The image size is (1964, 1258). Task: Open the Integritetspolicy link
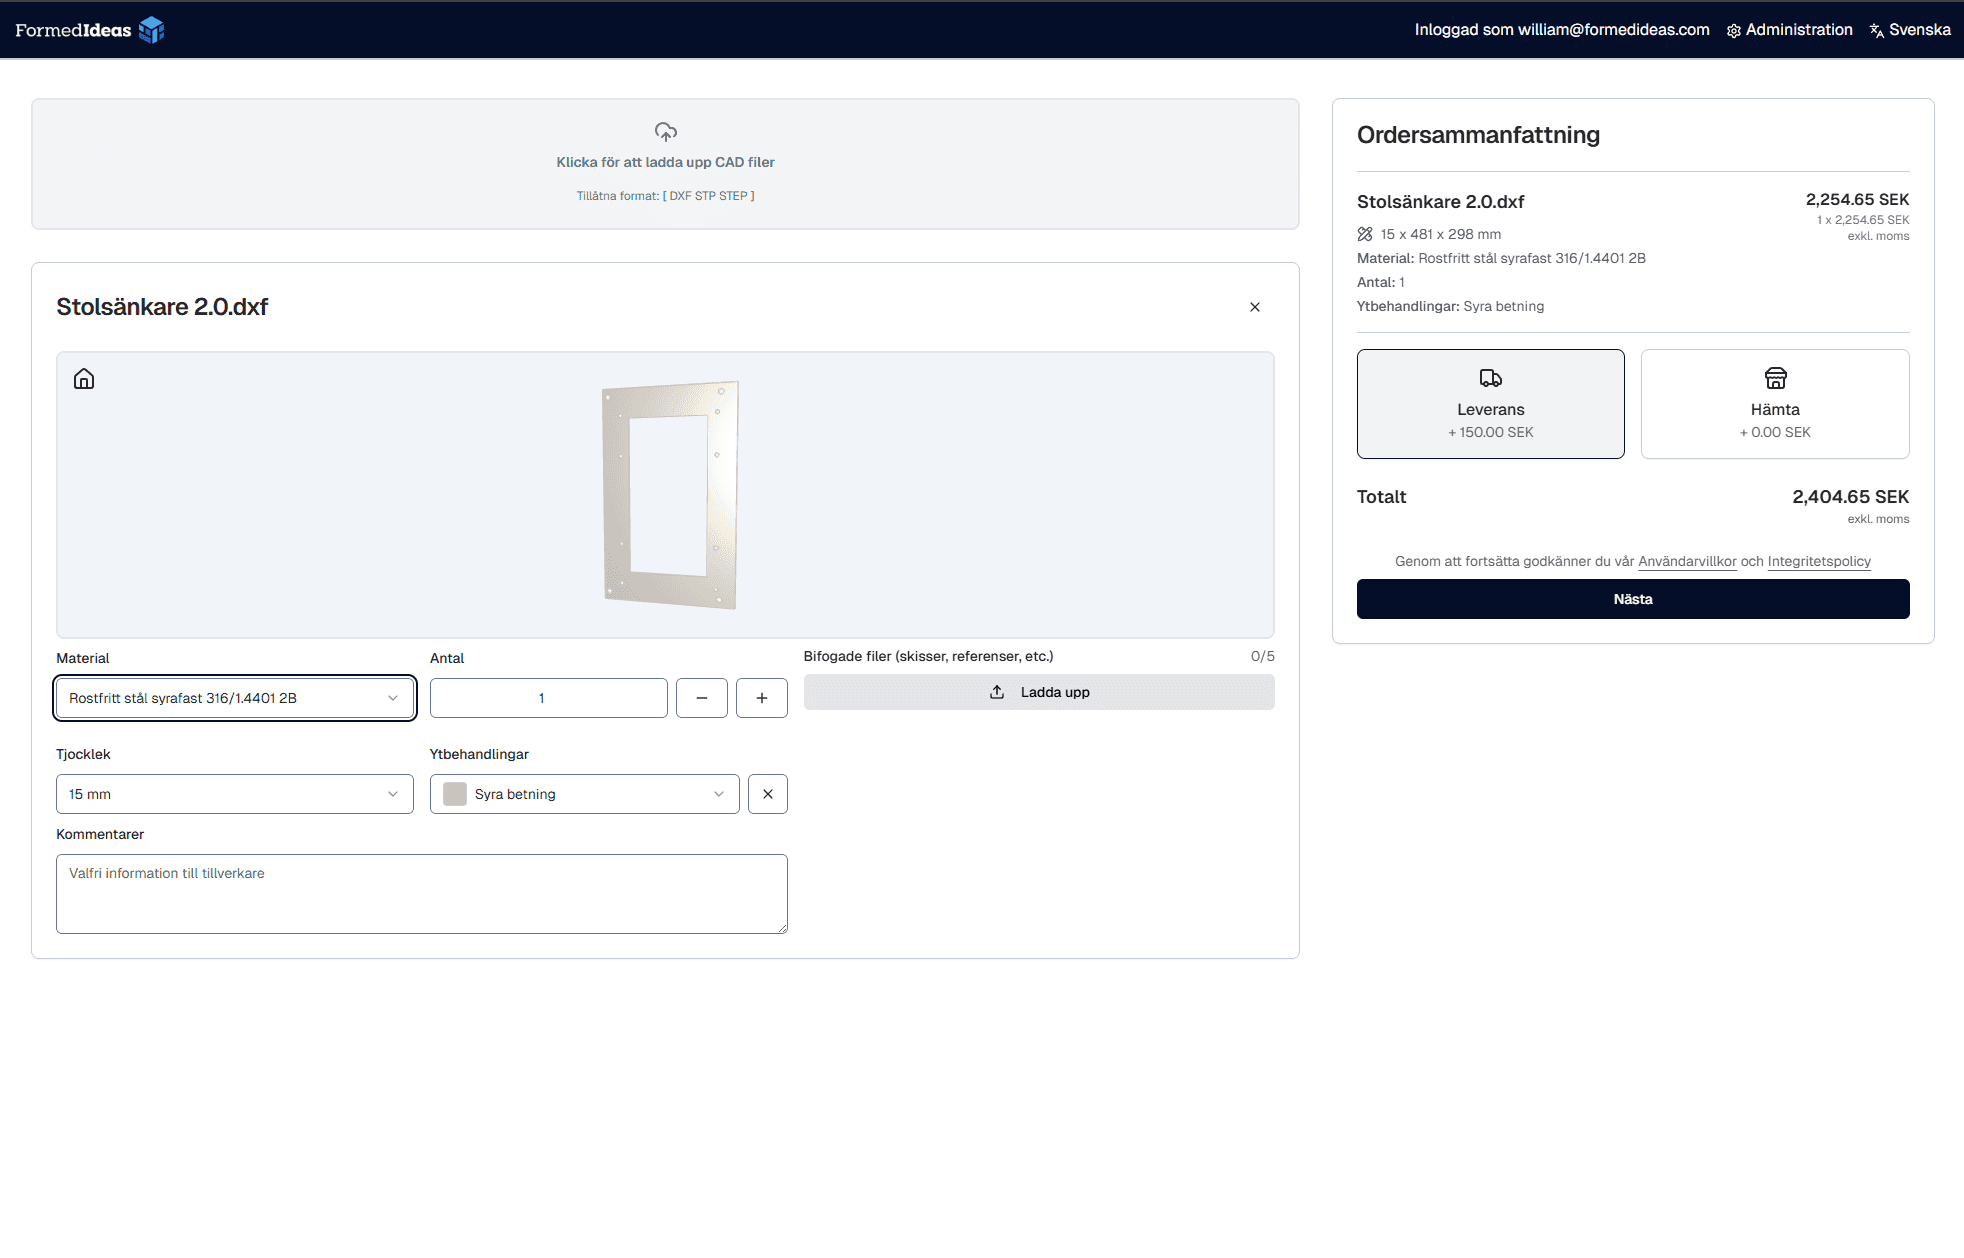click(1818, 562)
